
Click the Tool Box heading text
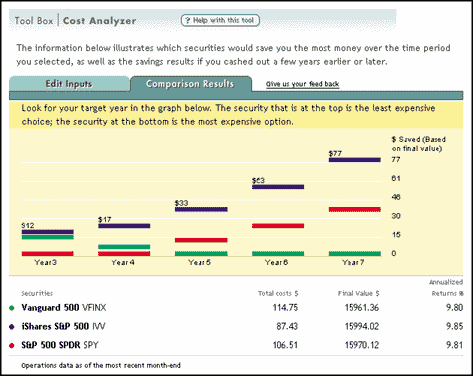pyautogui.click(x=34, y=21)
